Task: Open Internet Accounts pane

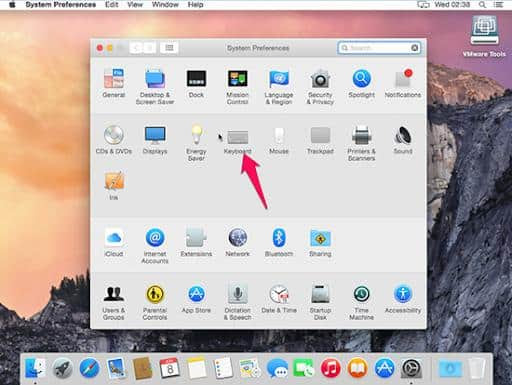Action: [155, 246]
